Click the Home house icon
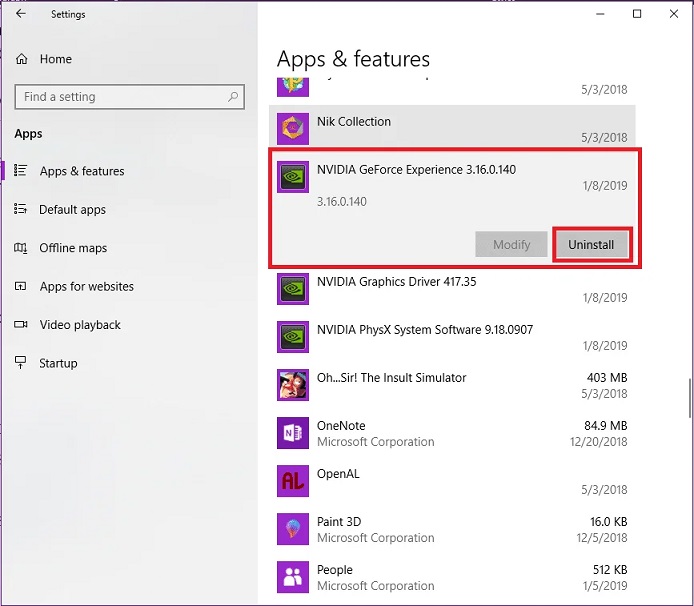Viewport: 694px width, 606px height. coord(22,59)
